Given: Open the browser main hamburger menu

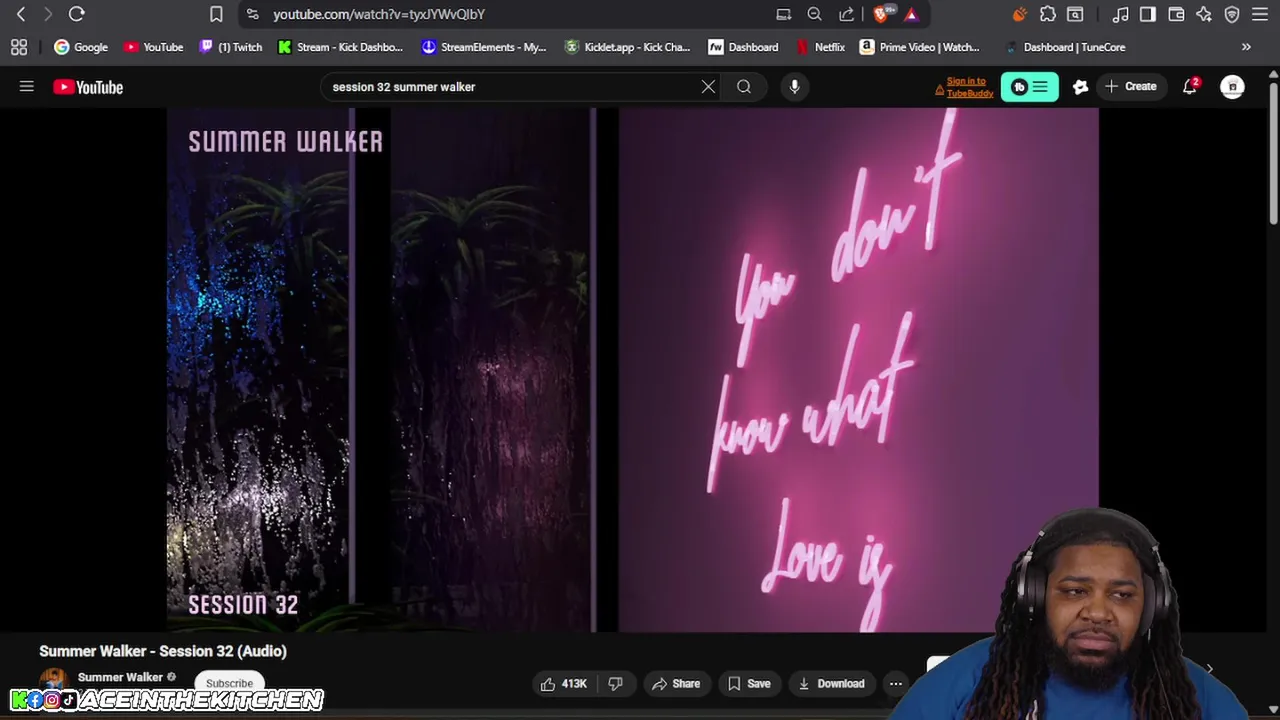Looking at the screenshot, I should (x=1260, y=14).
